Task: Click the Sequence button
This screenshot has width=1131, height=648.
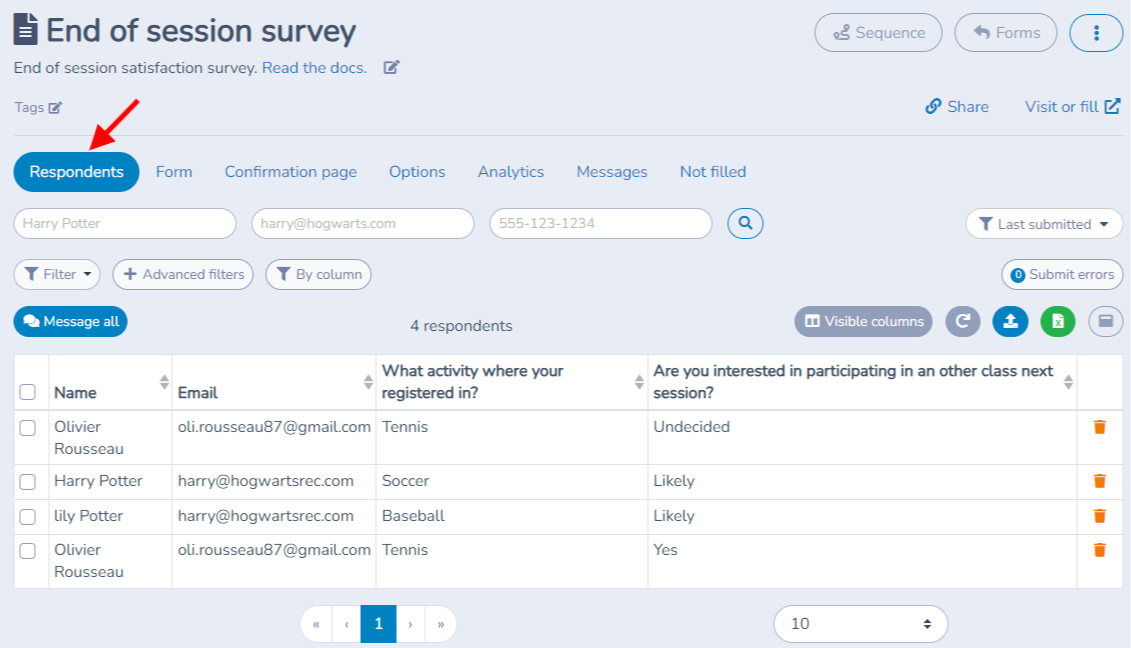Action: point(878,33)
